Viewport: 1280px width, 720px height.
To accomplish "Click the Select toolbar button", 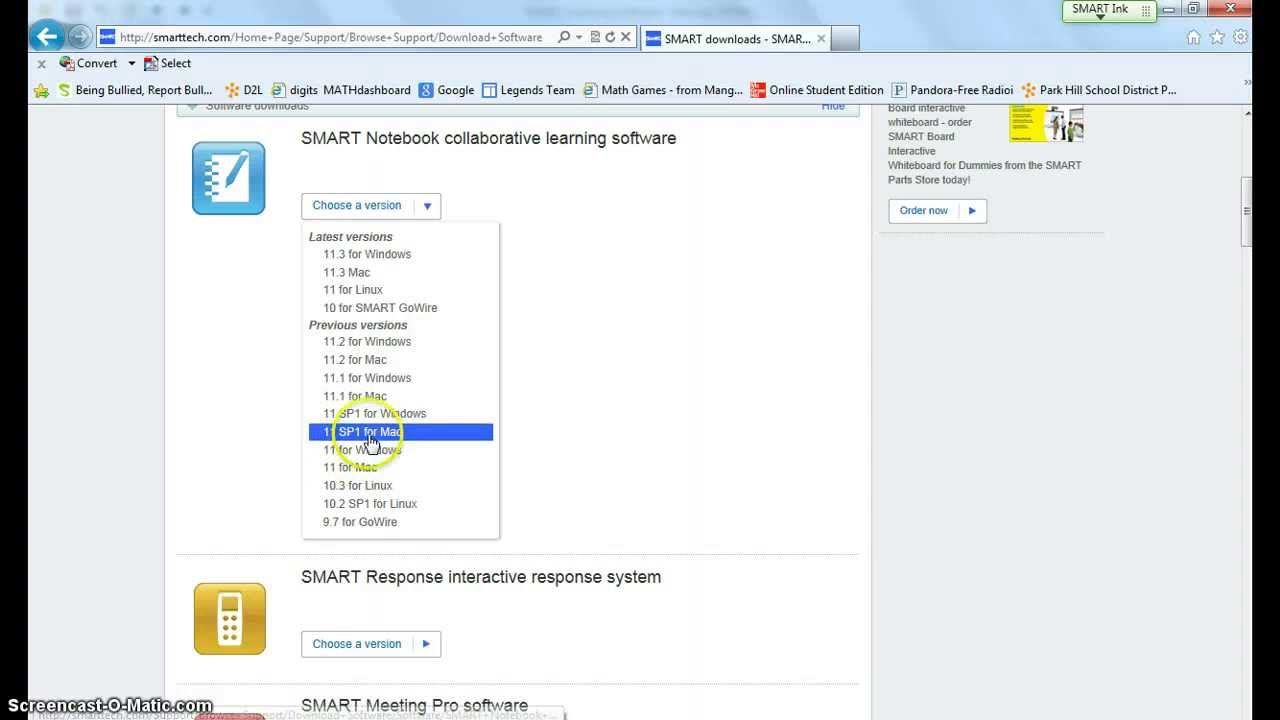I will pos(167,63).
